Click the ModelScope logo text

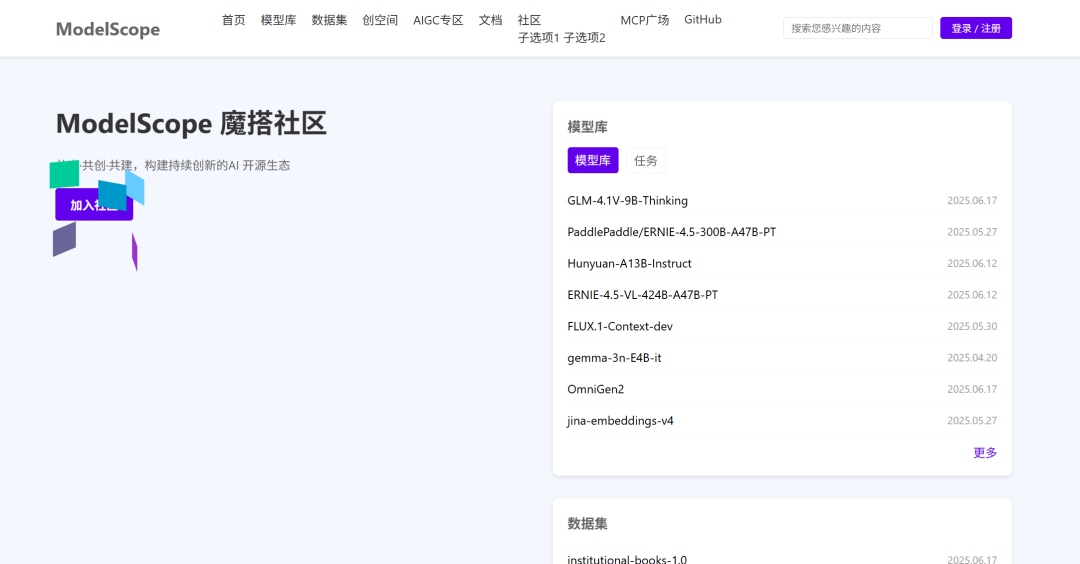[x=107, y=29]
